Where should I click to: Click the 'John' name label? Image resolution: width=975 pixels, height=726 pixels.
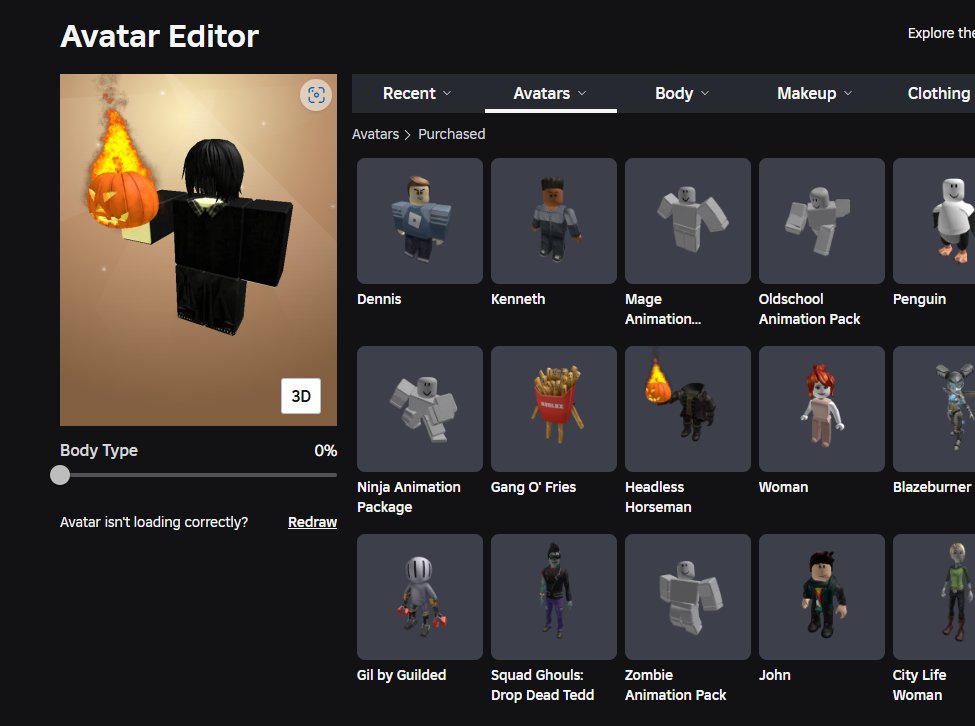click(775, 675)
